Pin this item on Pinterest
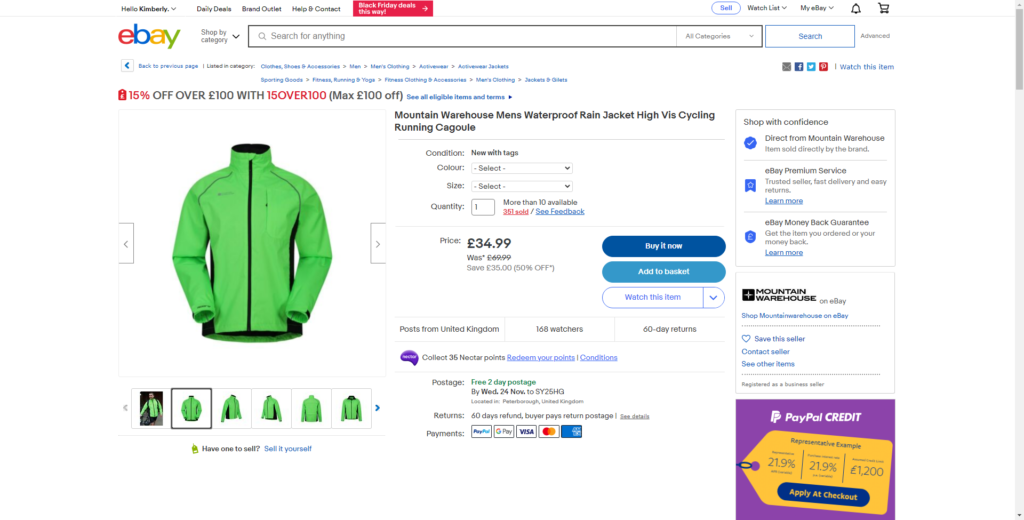The height and width of the screenshot is (520, 1024). point(823,67)
